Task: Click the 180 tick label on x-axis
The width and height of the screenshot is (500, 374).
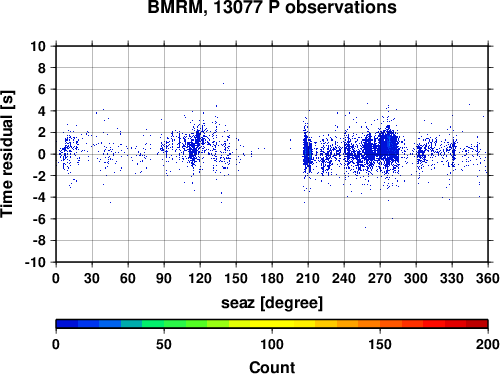Action: (x=272, y=278)
